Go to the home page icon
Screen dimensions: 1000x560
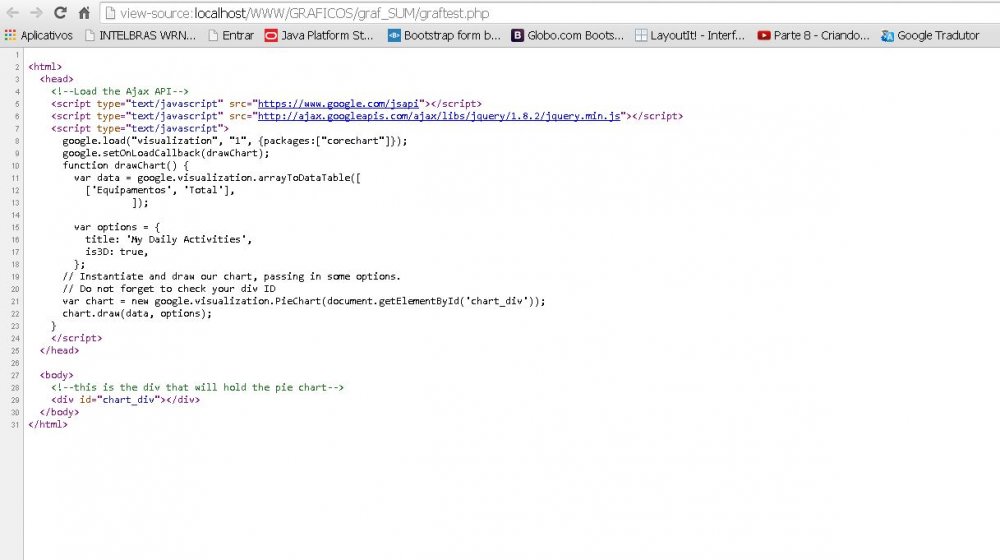click(85, 13)
